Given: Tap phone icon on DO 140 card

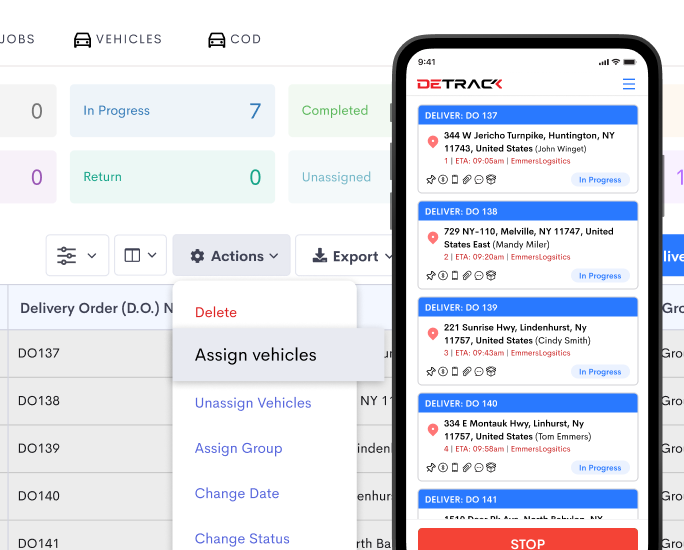Looking at the screenshot, I should coord(455,467).
